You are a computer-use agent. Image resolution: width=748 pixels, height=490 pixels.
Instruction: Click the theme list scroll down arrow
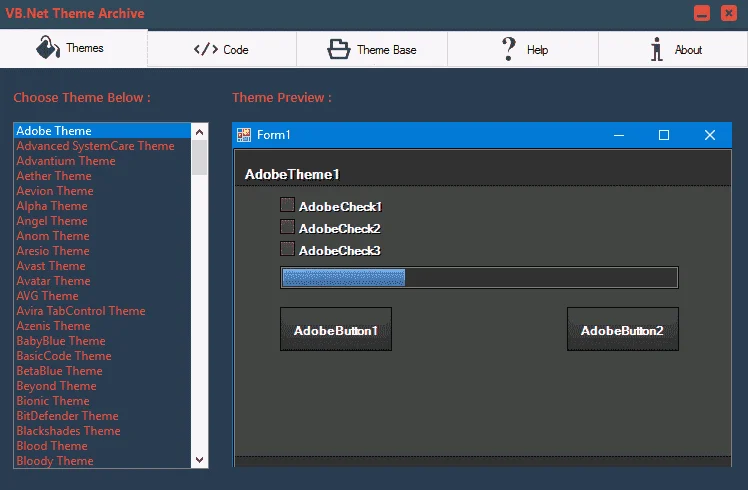pos(199,460)
